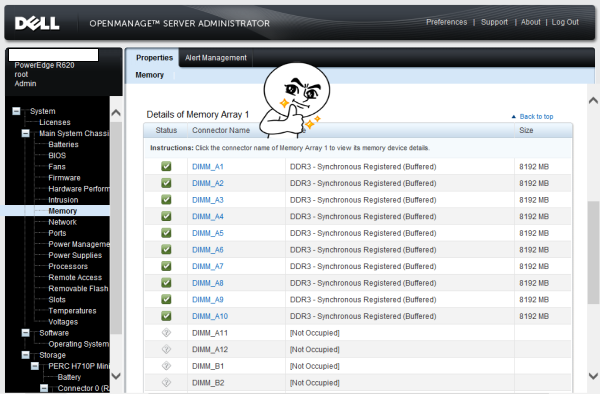The width and height of the screenshot is (600, 394).
Task: Click the unknown status icon for DIMM_A12
Action: coord(166,349)
